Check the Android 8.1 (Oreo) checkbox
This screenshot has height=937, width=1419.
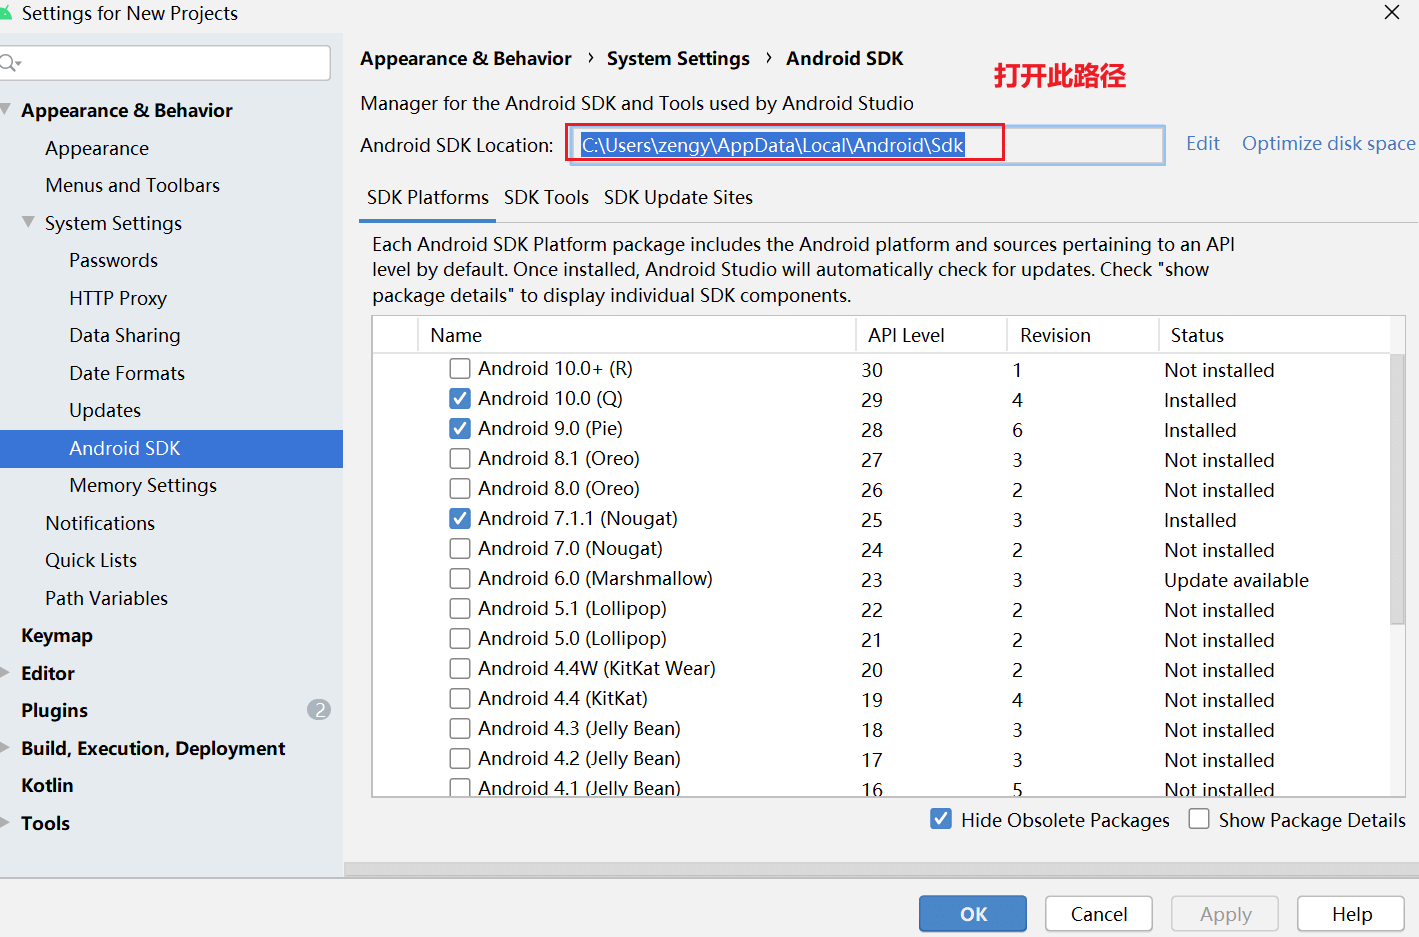pos(460,459)
